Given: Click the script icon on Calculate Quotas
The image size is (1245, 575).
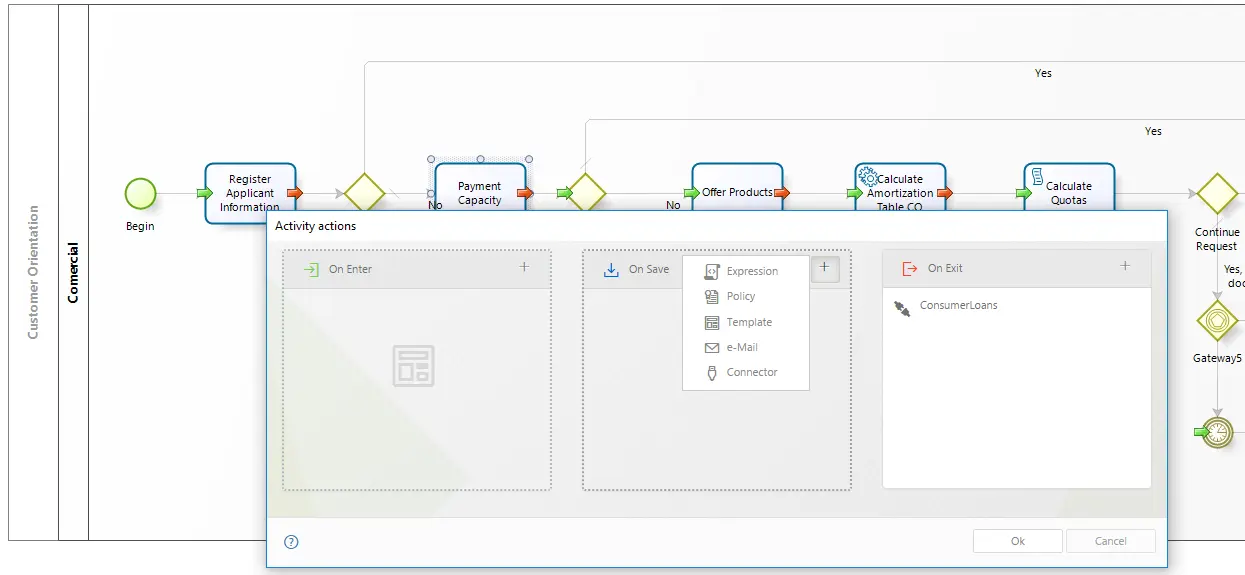Looking at the screenshot, I should point(1038,176).
